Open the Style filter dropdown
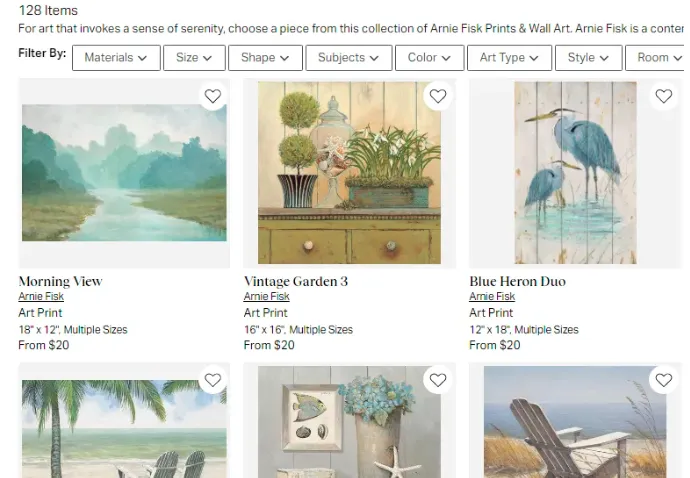This screenshot has width=690, height=478. [x=588, y=58]
